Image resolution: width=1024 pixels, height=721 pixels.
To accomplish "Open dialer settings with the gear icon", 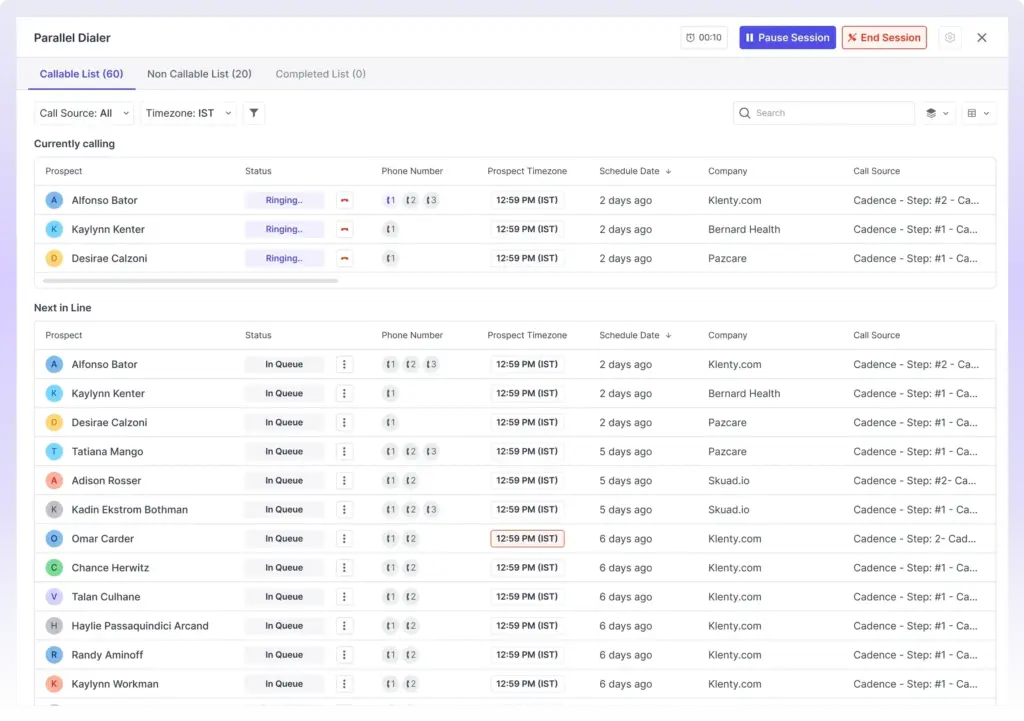I will (x=950, y=37).
